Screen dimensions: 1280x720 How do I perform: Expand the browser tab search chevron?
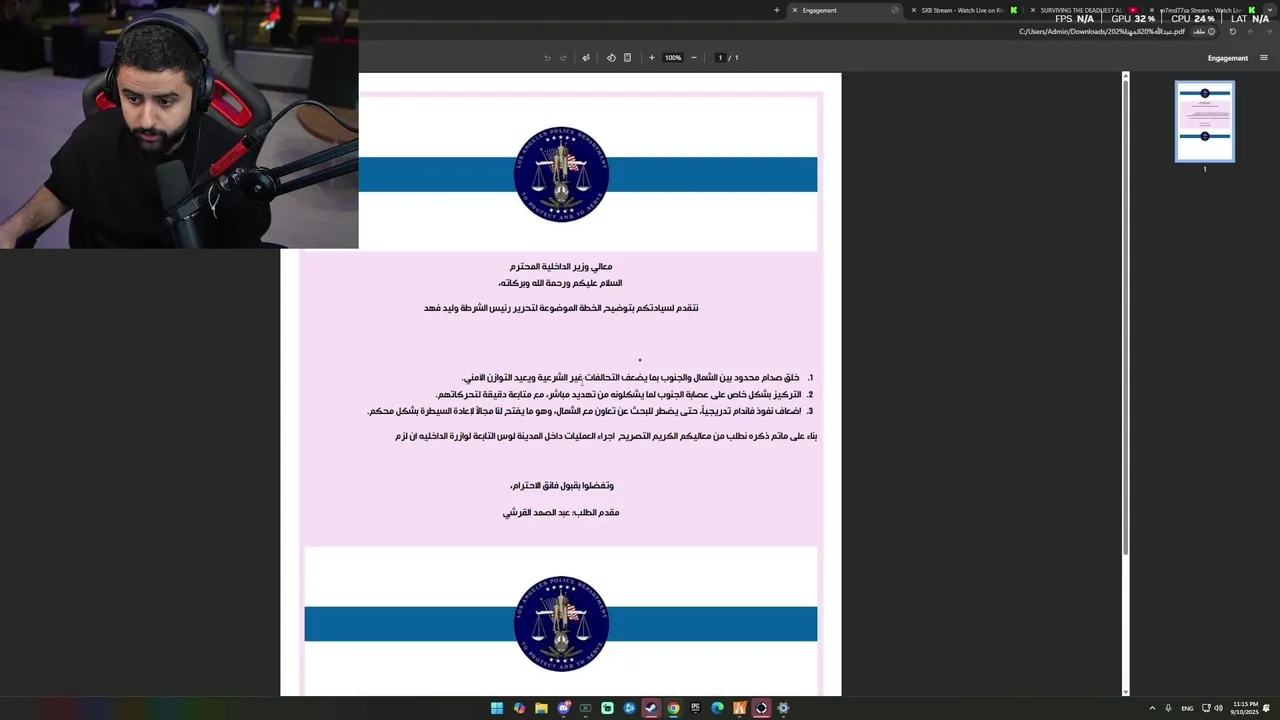point(1269,10)
